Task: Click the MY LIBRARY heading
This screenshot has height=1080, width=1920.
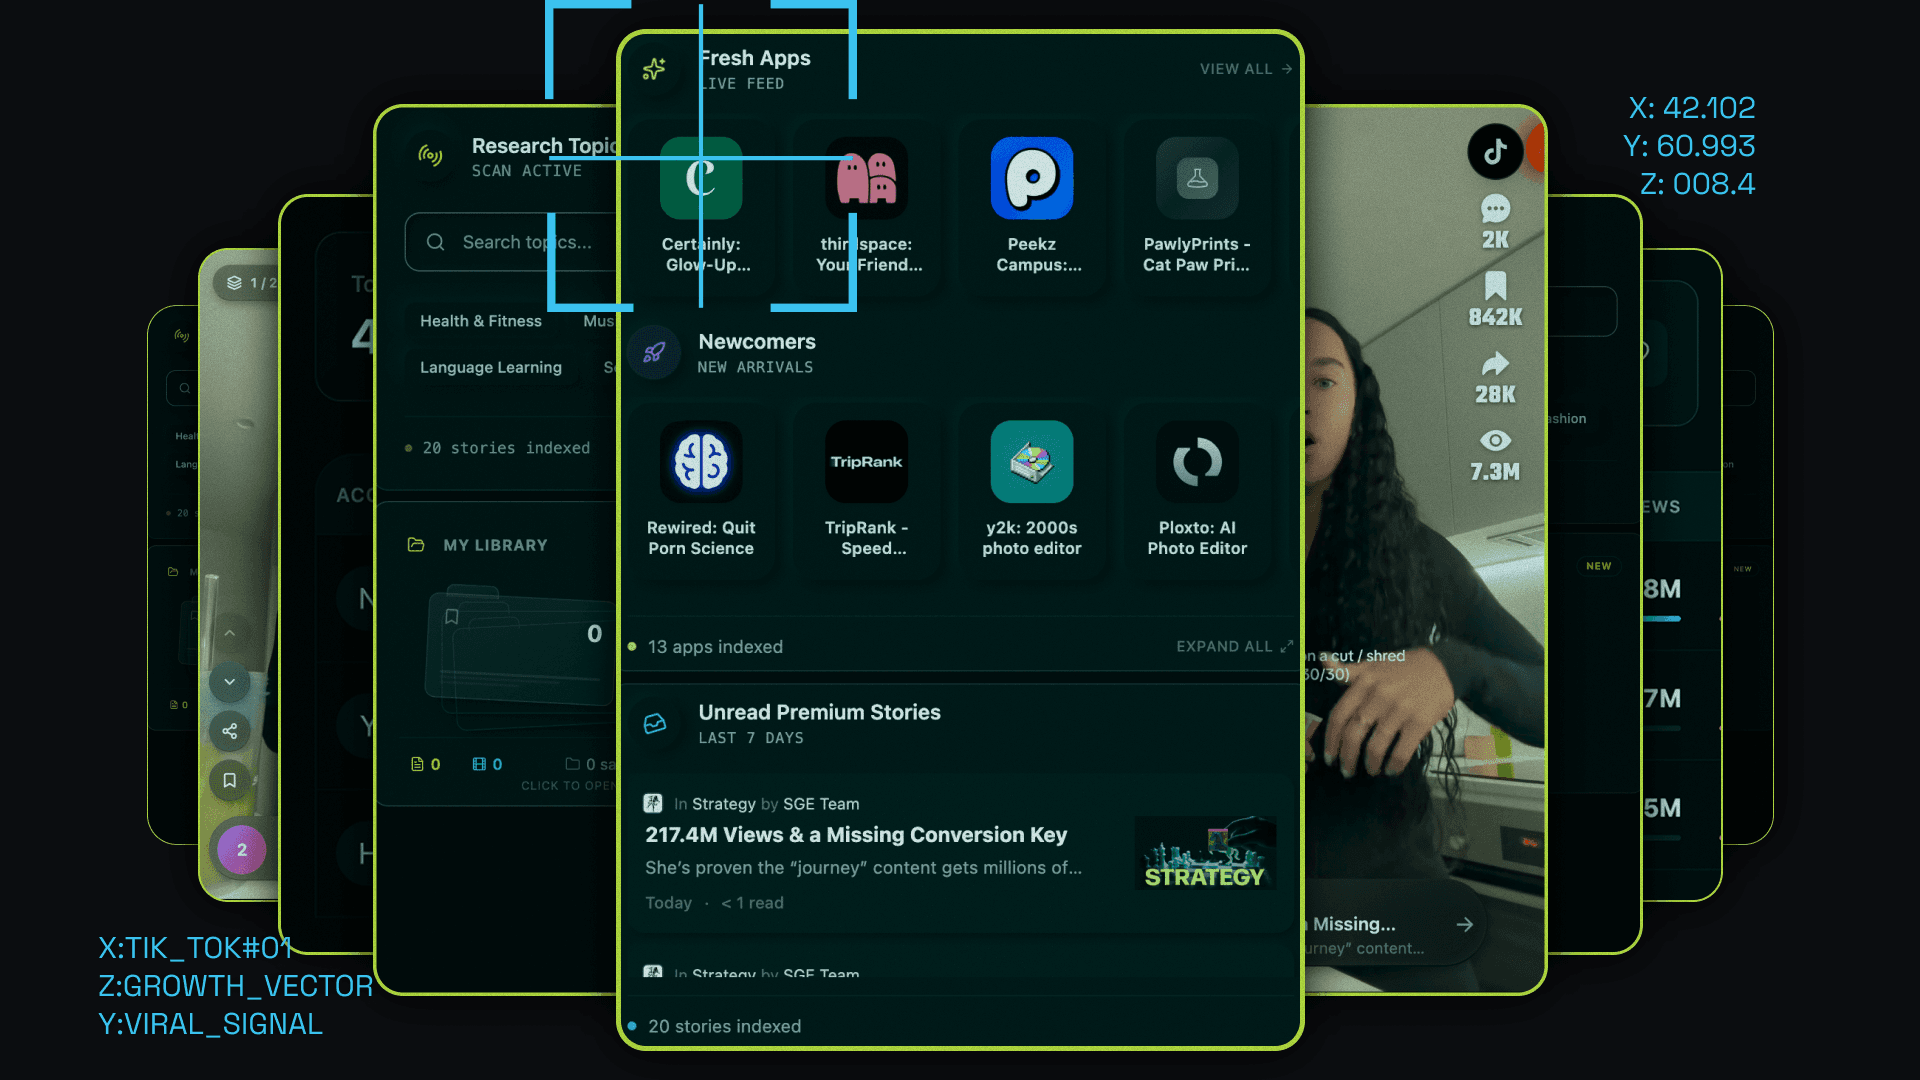Action: pos(495,545)
